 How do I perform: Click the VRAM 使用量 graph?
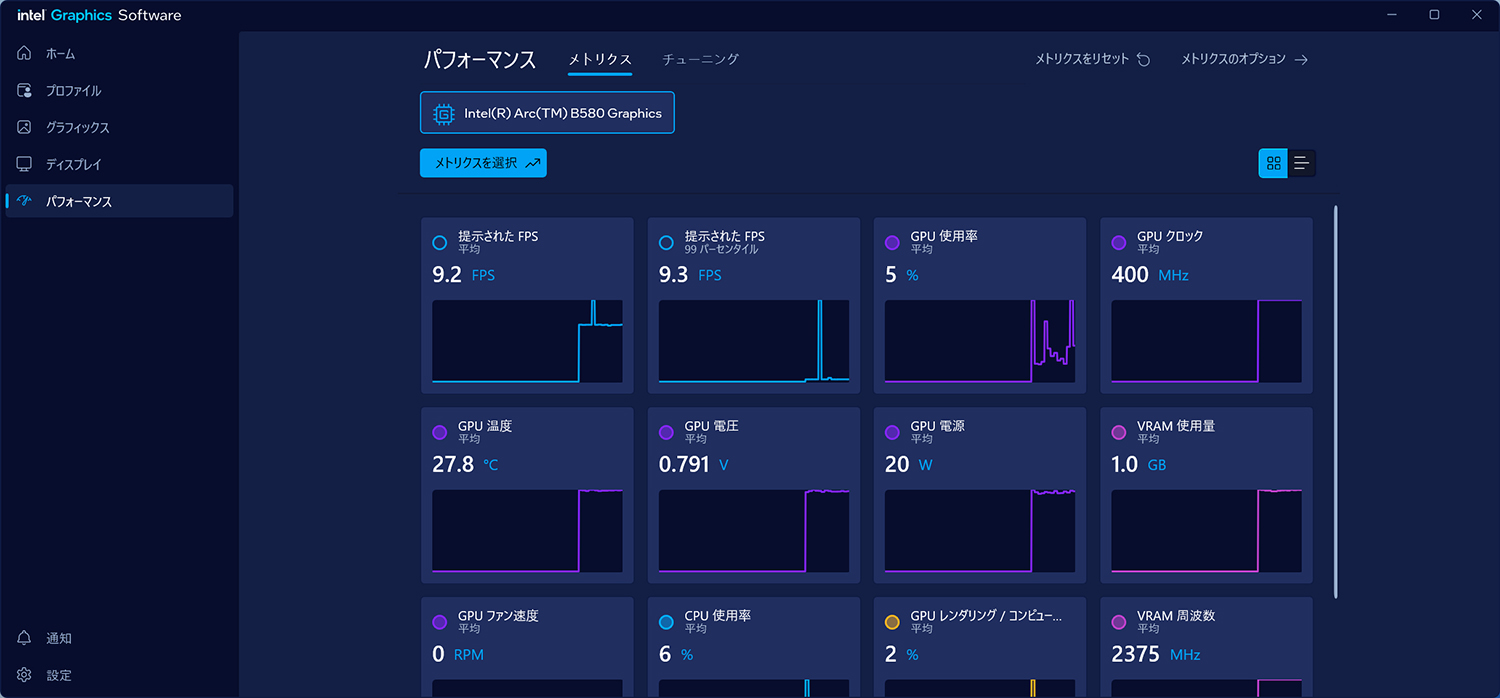1206,531
